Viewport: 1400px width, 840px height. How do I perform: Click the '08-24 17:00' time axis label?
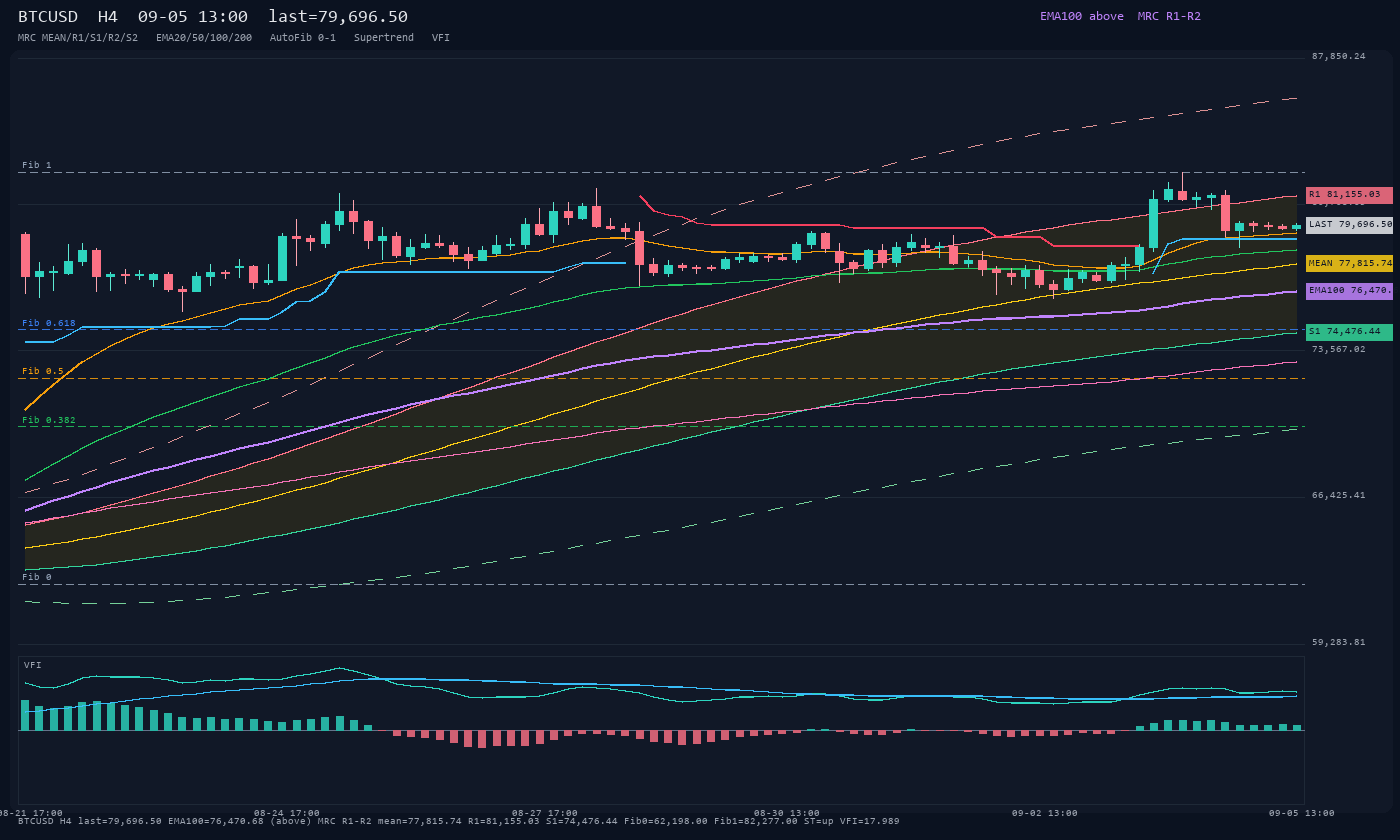287,813
